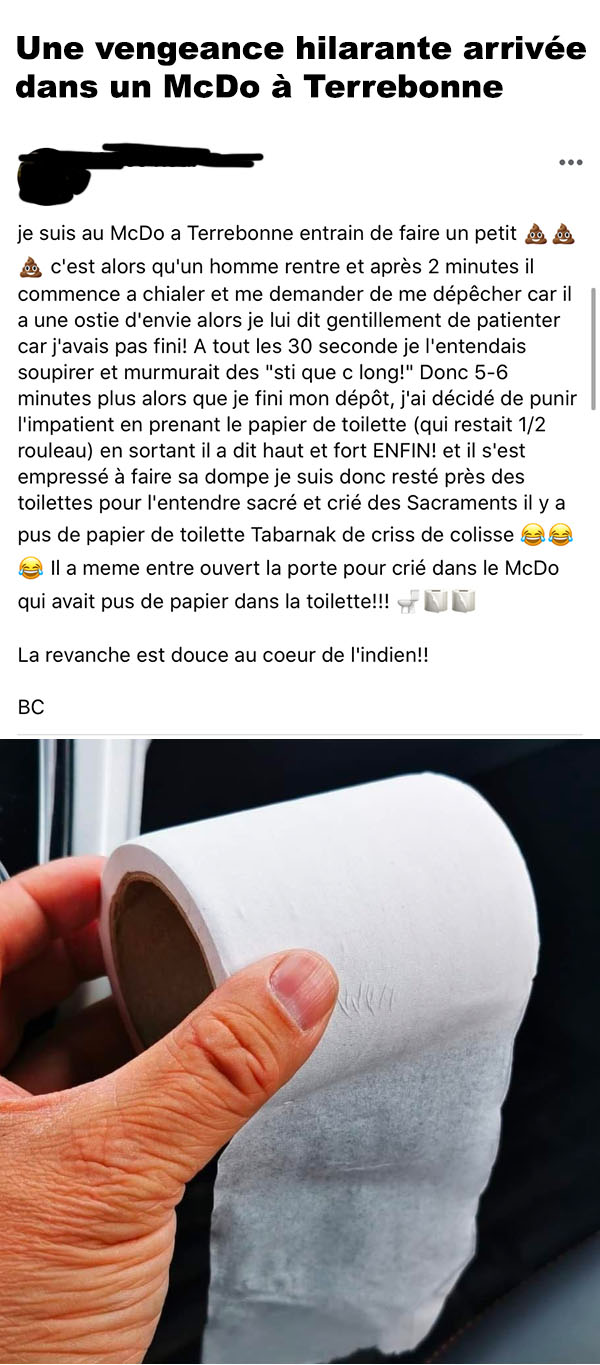The height and width of the screenshot is (1365, 600).
Task: Click the laughing emoji right after 'colisse'
Action: [x=533, y=536]
